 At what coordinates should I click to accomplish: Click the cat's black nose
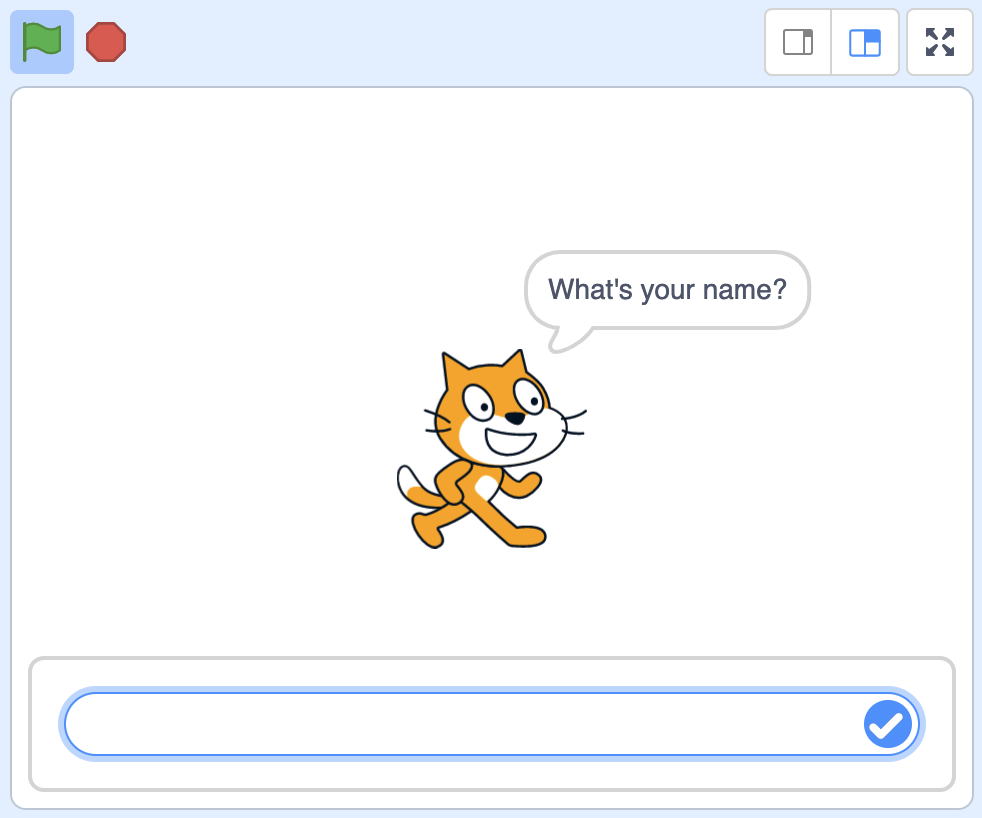coord(513,418)
